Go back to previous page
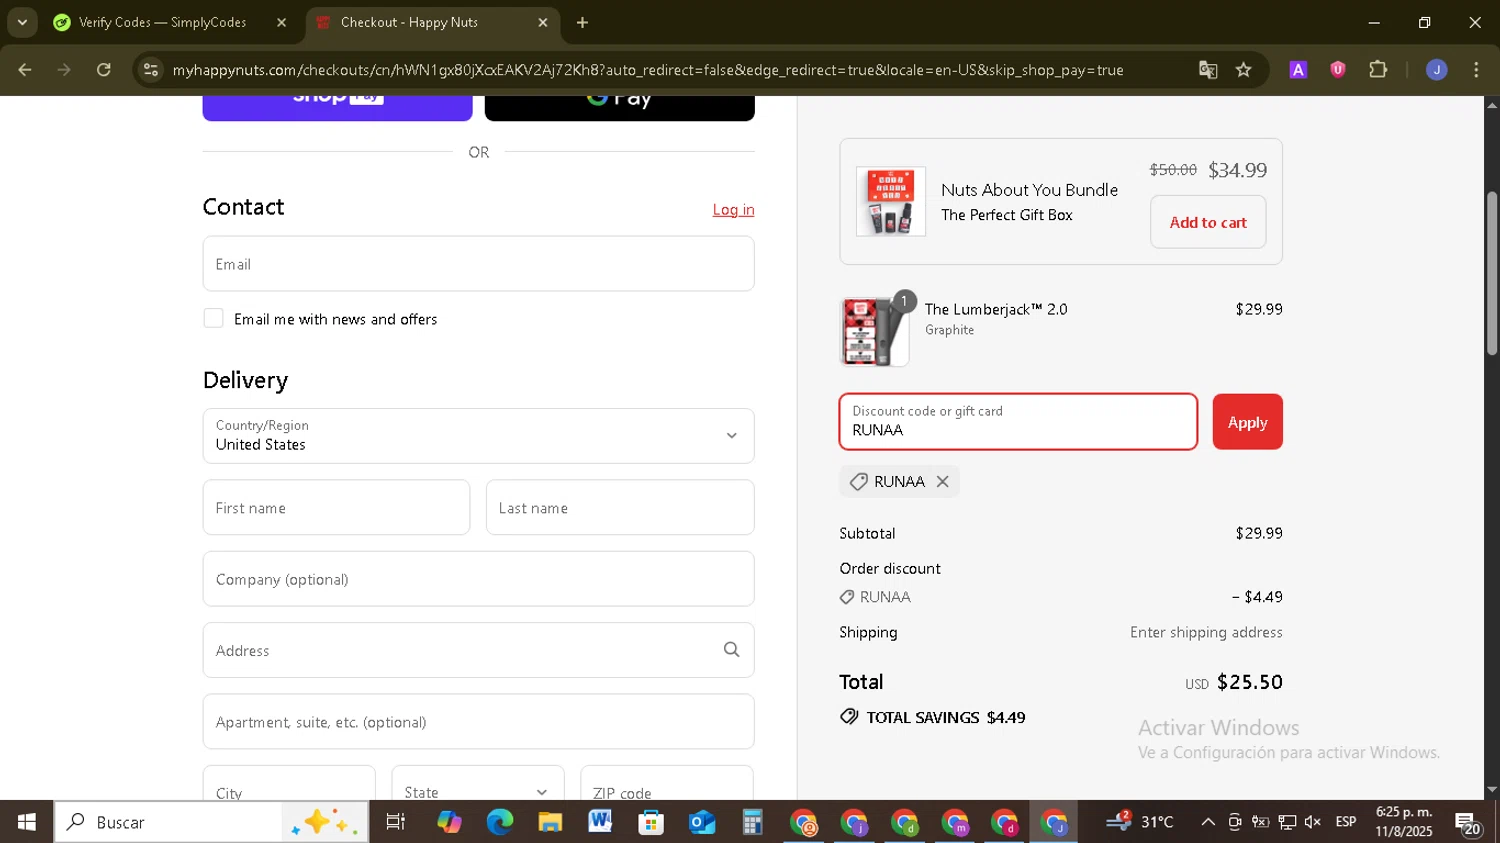Image resolution: width=1500 pixels, height=843 pixels. point(25,70)
